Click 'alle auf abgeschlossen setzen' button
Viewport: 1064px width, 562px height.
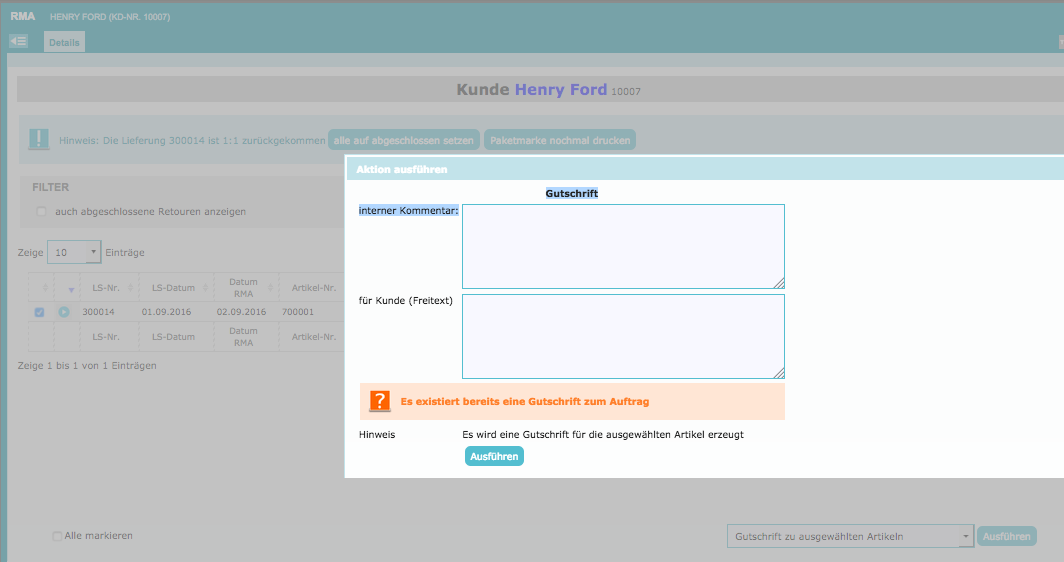(403, 140)
